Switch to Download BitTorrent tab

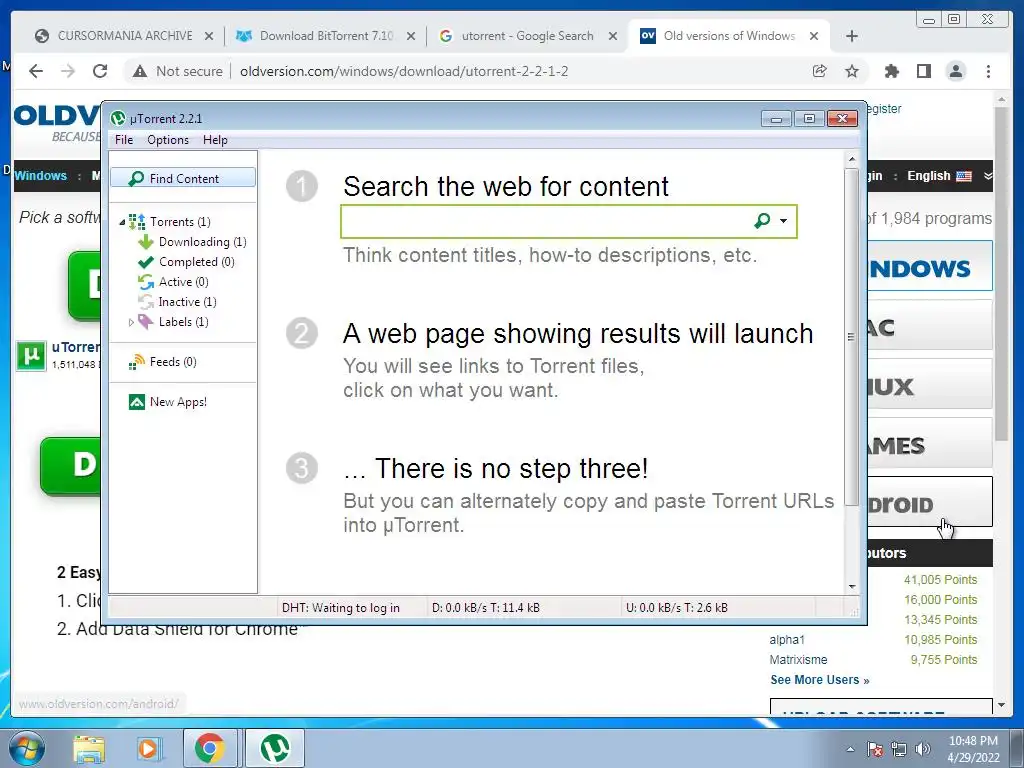326,36
